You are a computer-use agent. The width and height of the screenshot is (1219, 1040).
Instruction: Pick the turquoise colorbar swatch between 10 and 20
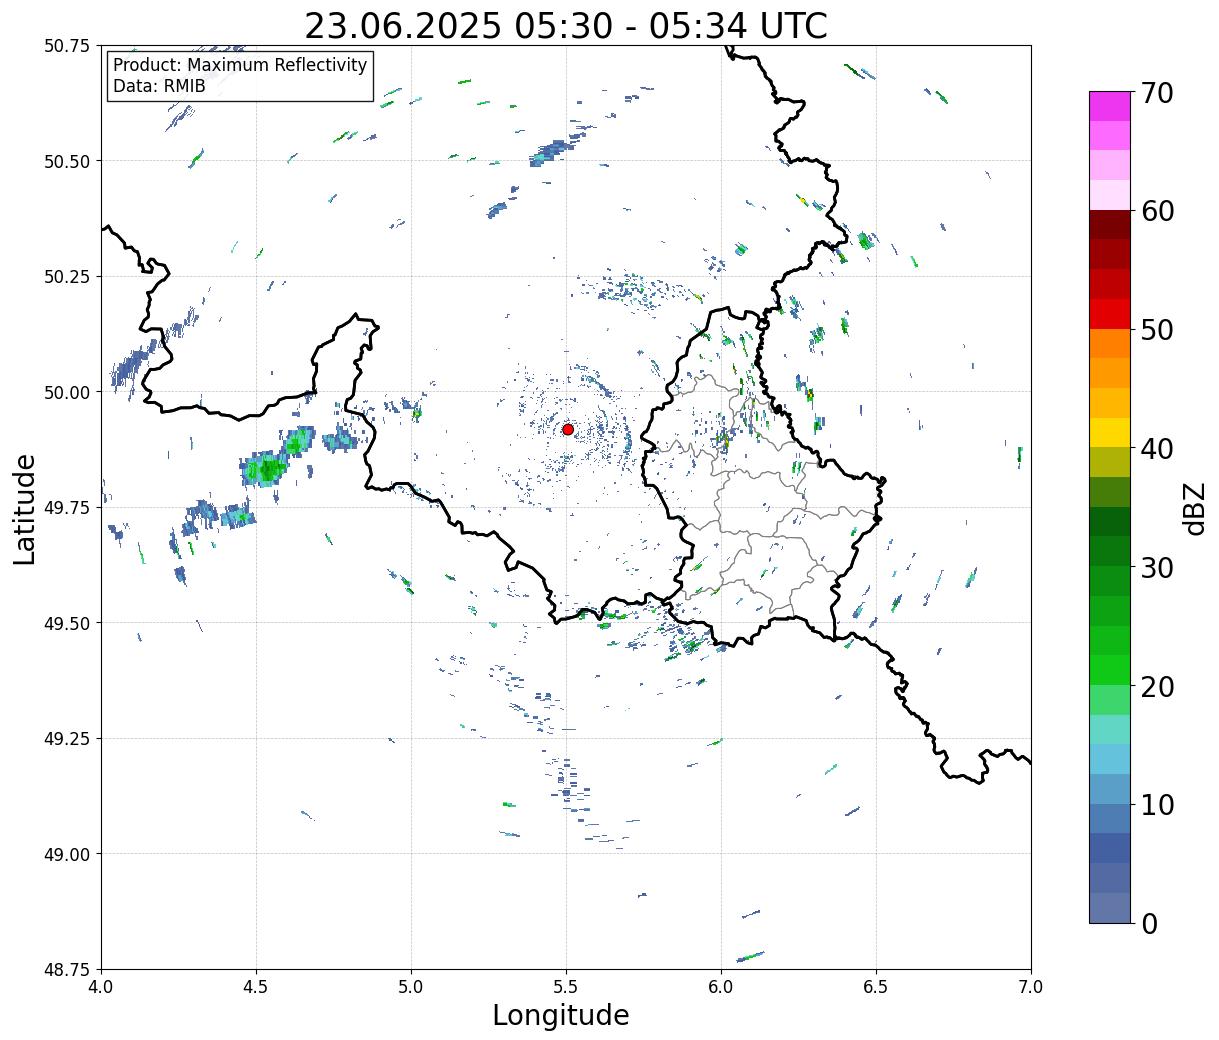[1110, 730]
